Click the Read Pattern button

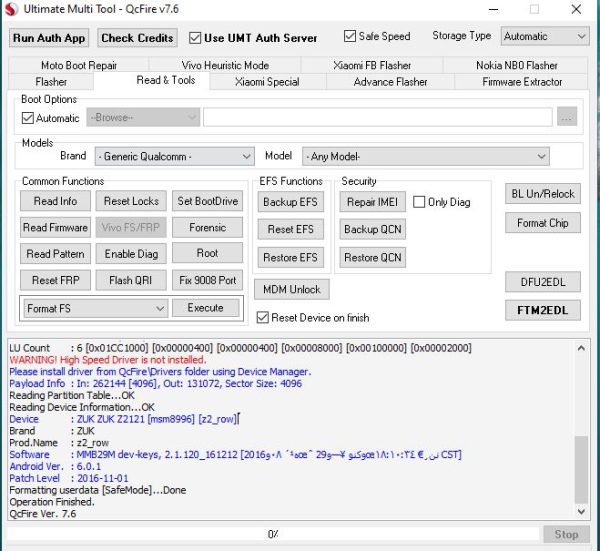click(x=55, y=254)
